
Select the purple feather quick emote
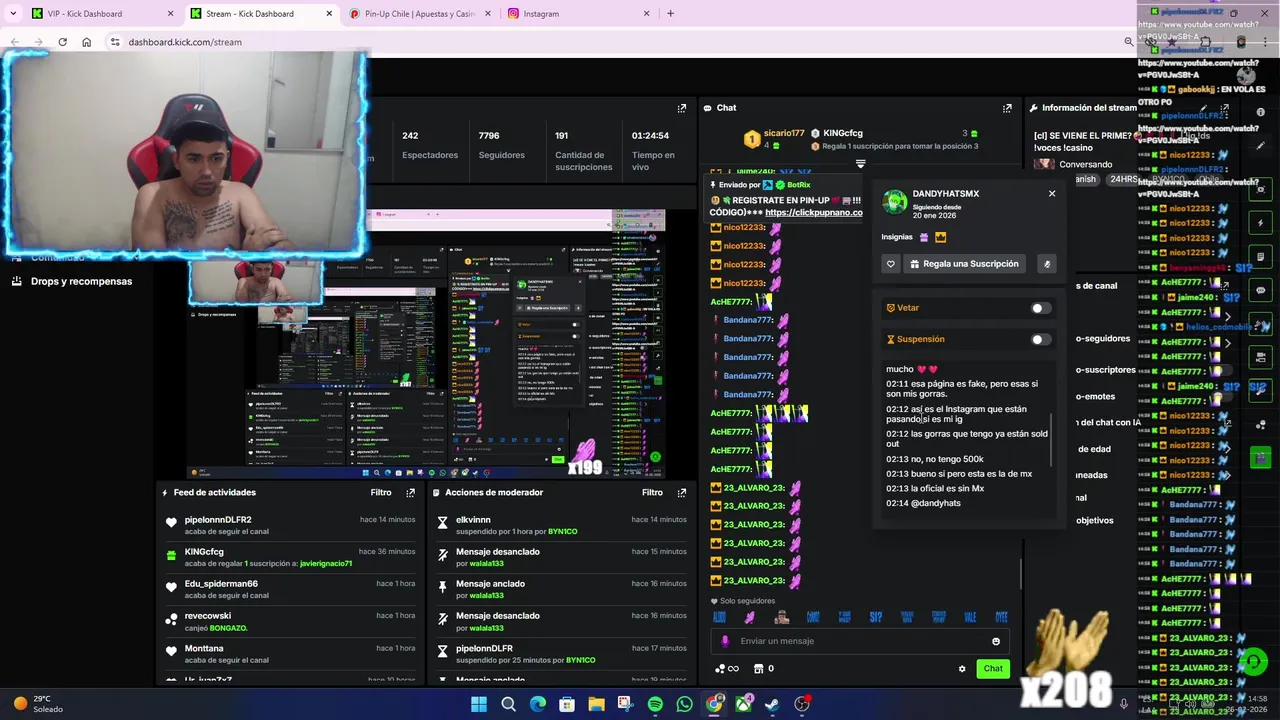(x=750, y=618)
